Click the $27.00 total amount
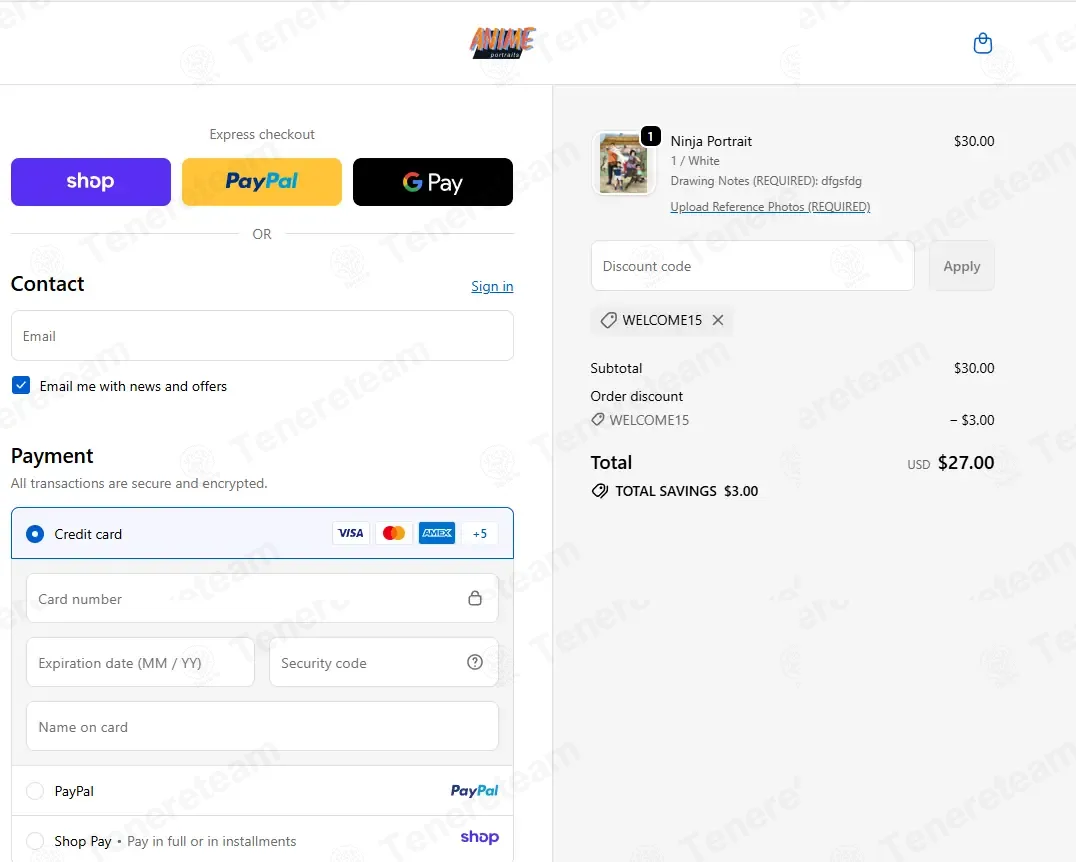 point(966,463)
